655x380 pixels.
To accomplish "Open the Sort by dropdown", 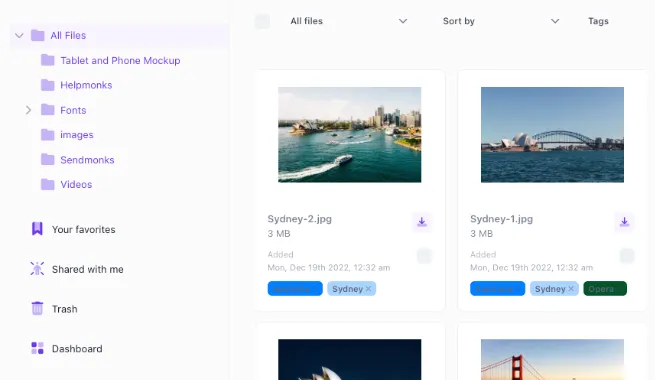I will [501, 21].
